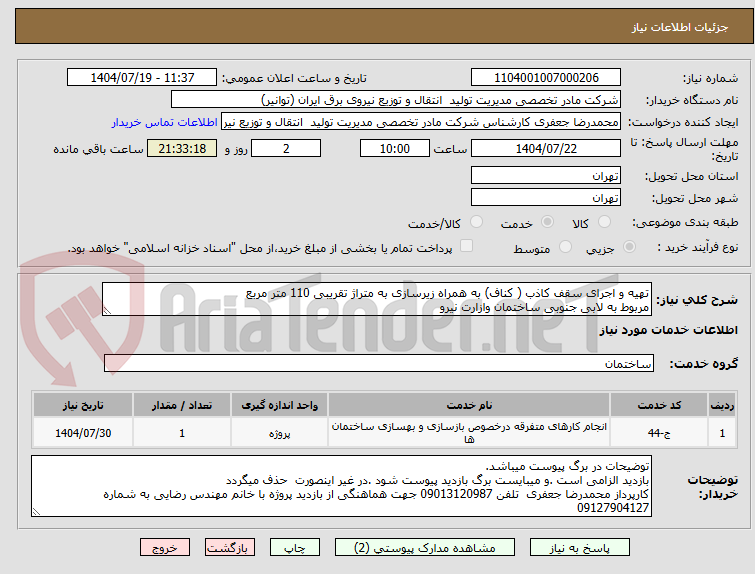755x574 pixels.
Task: Click the نوع فرآیند خرید label
Action: click(x=697, y=247)
